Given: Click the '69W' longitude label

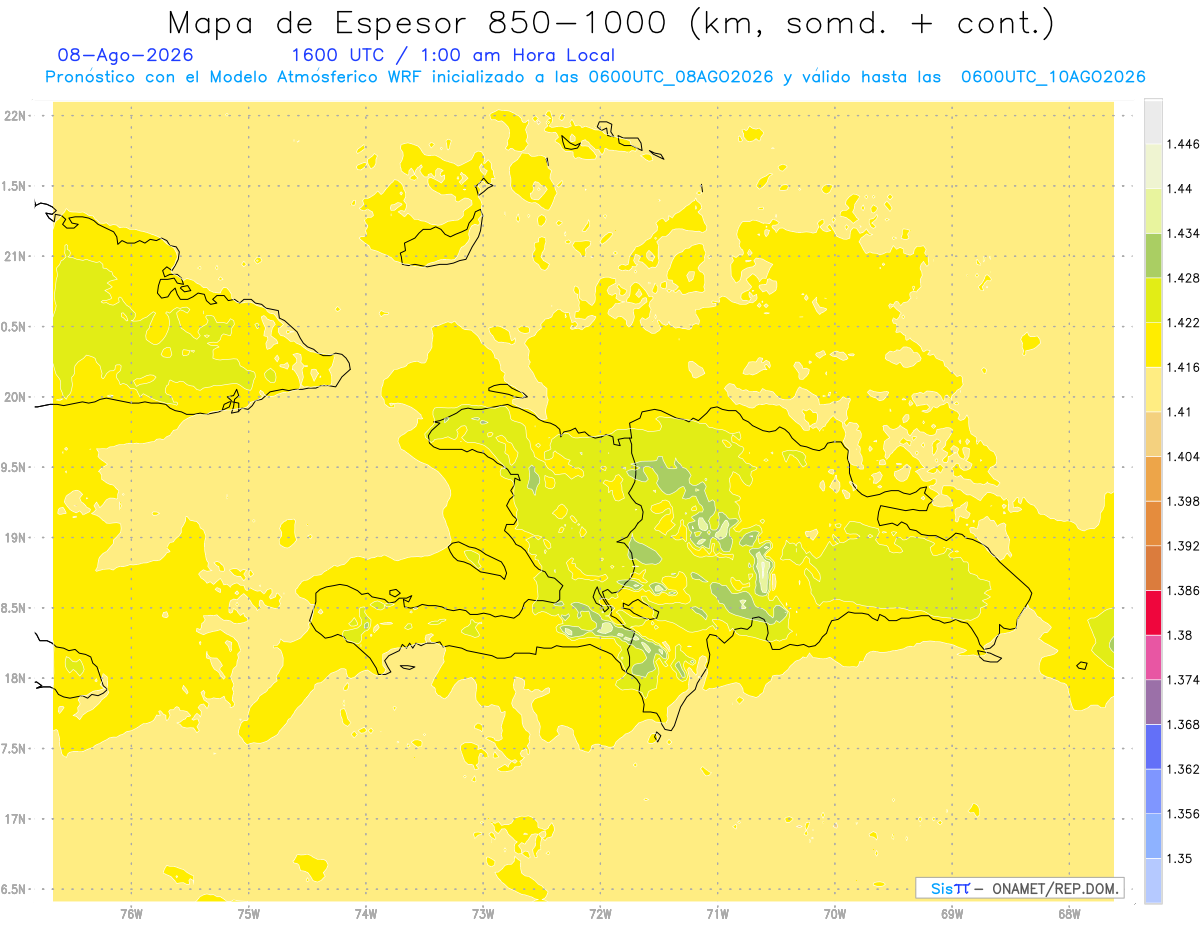Looking at the screenshot, I should (952, 914).
